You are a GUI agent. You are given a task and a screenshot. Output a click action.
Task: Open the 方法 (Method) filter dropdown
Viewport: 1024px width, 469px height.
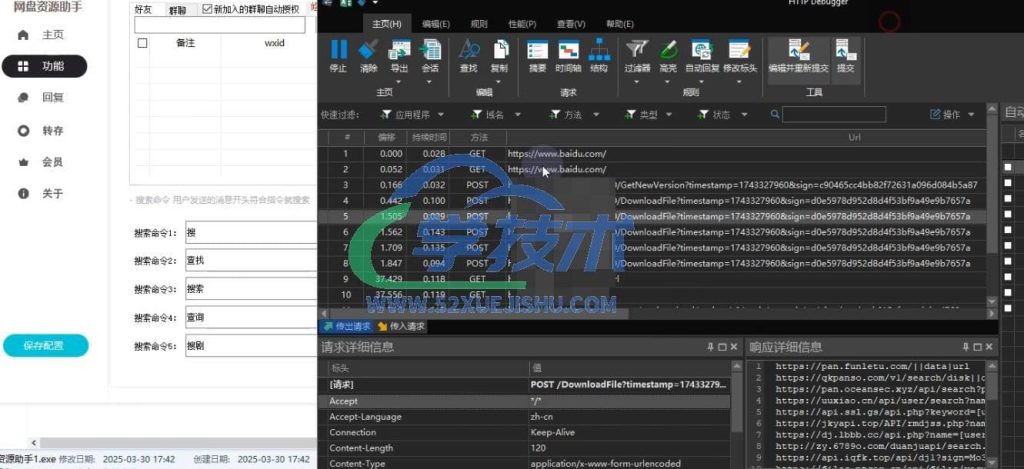click(569, 114)
